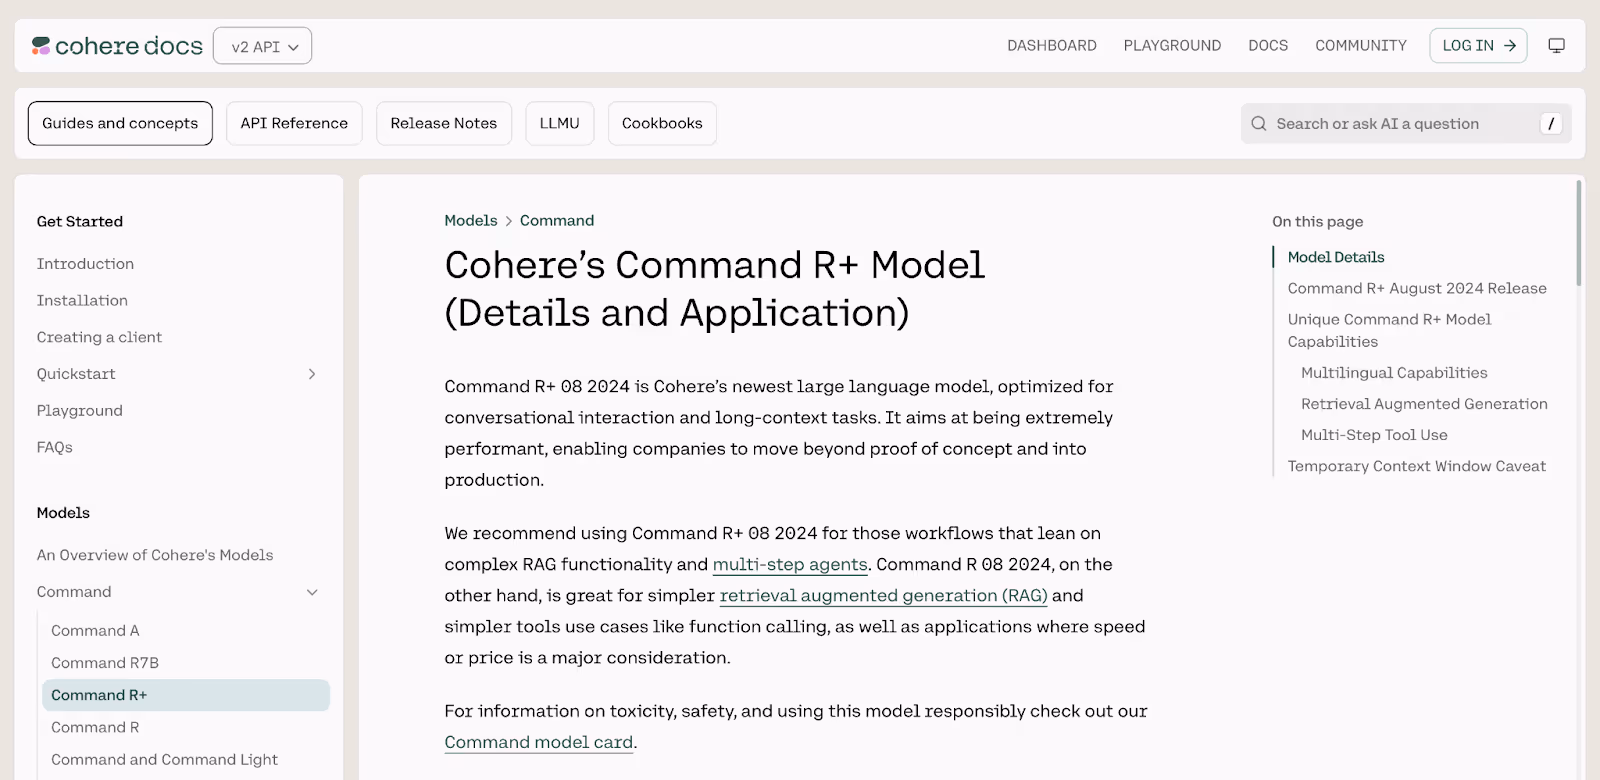Open Quickstart in the sidebar

tap(76, 374)
